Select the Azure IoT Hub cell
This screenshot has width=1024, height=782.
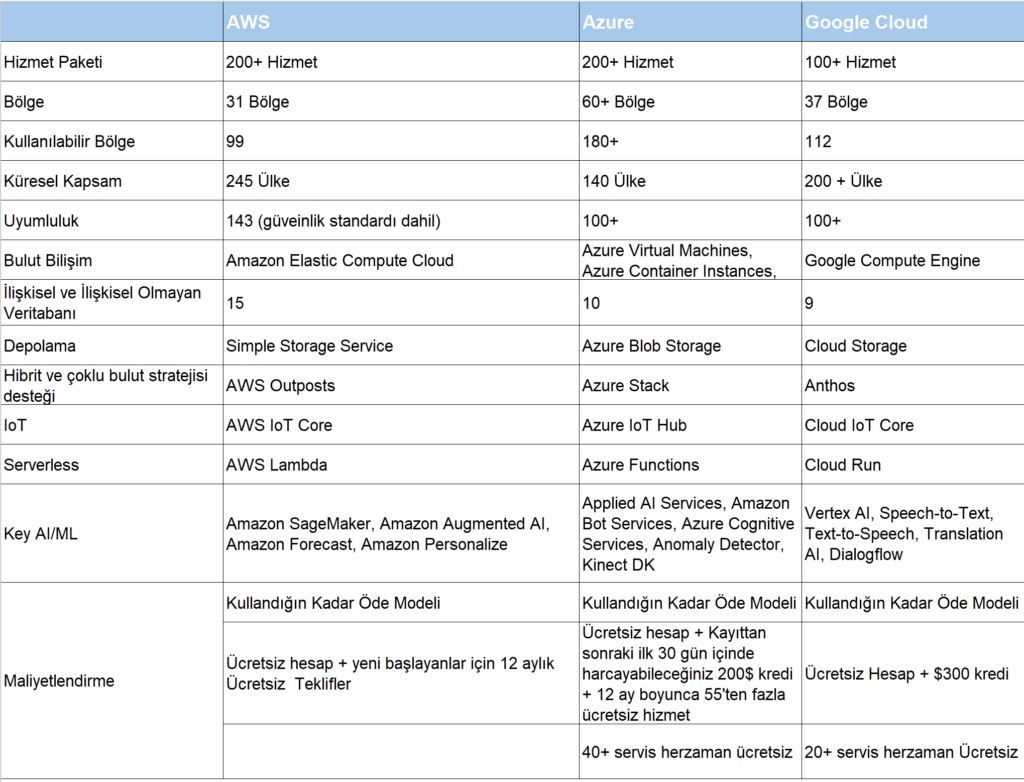pyautogui.click(x=690, y=425)
